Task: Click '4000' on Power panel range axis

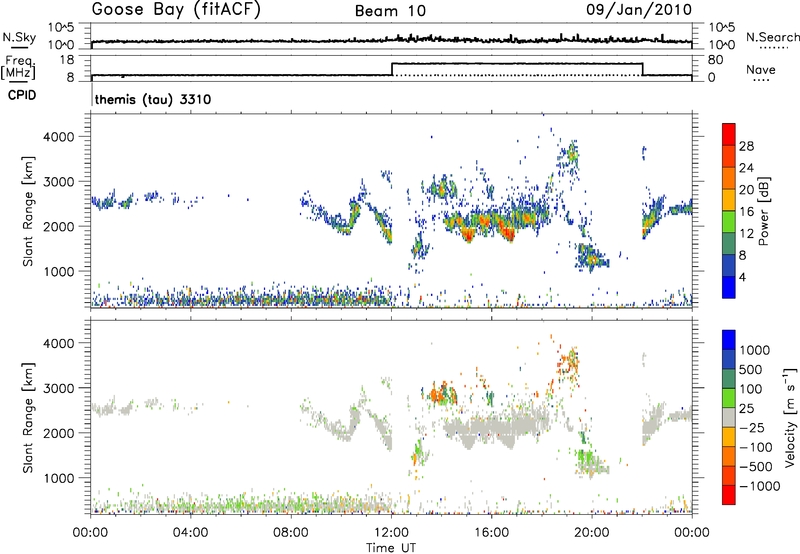Action: (x=60, y=137)
